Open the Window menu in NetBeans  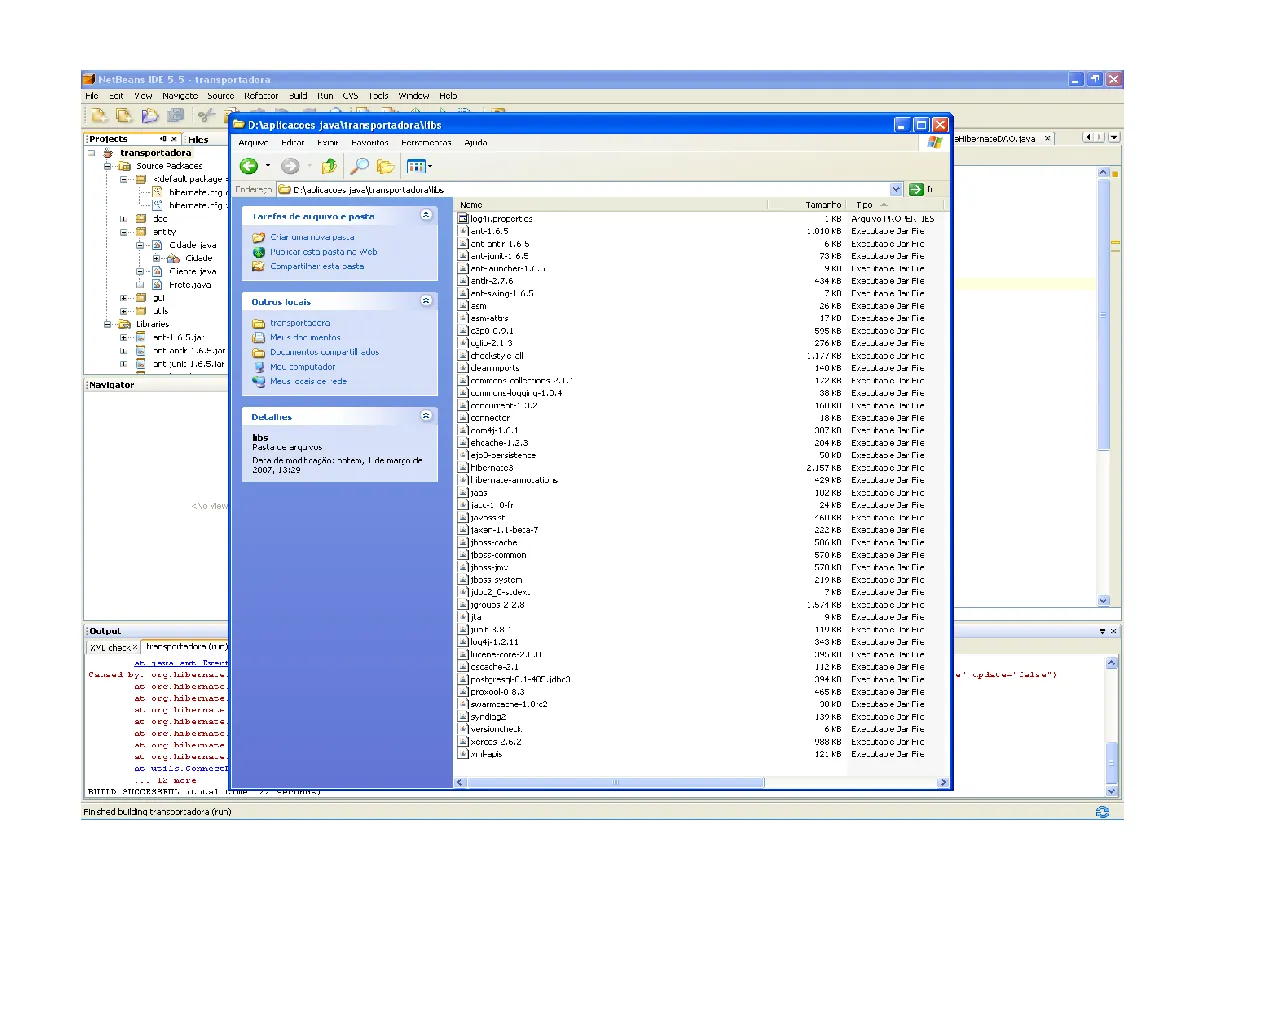pyautogui.click(x=414, y=96)
